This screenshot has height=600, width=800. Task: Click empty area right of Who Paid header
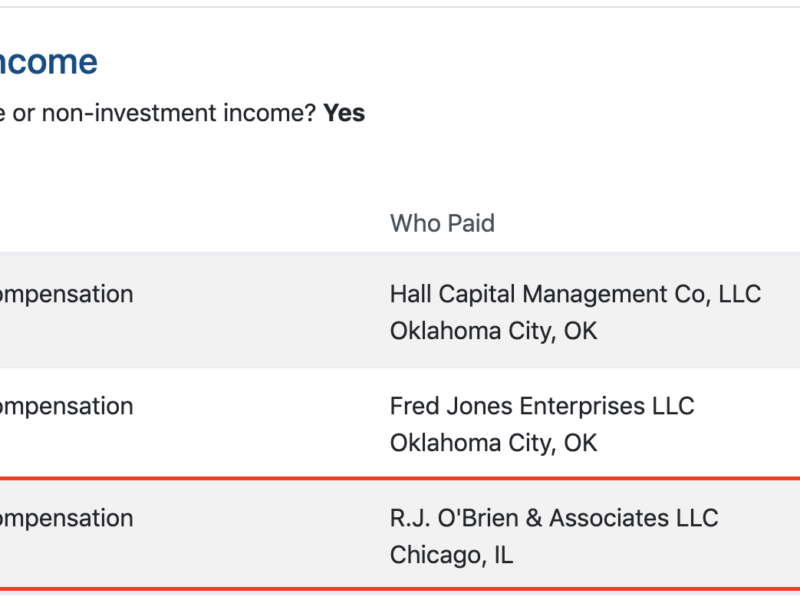tap(650, 222)
